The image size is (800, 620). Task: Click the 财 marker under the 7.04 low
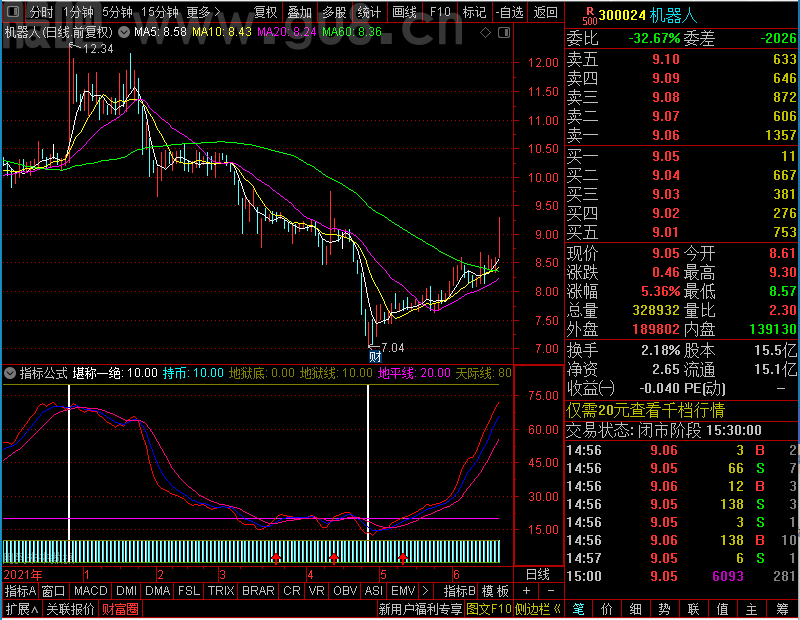[375, 357]
